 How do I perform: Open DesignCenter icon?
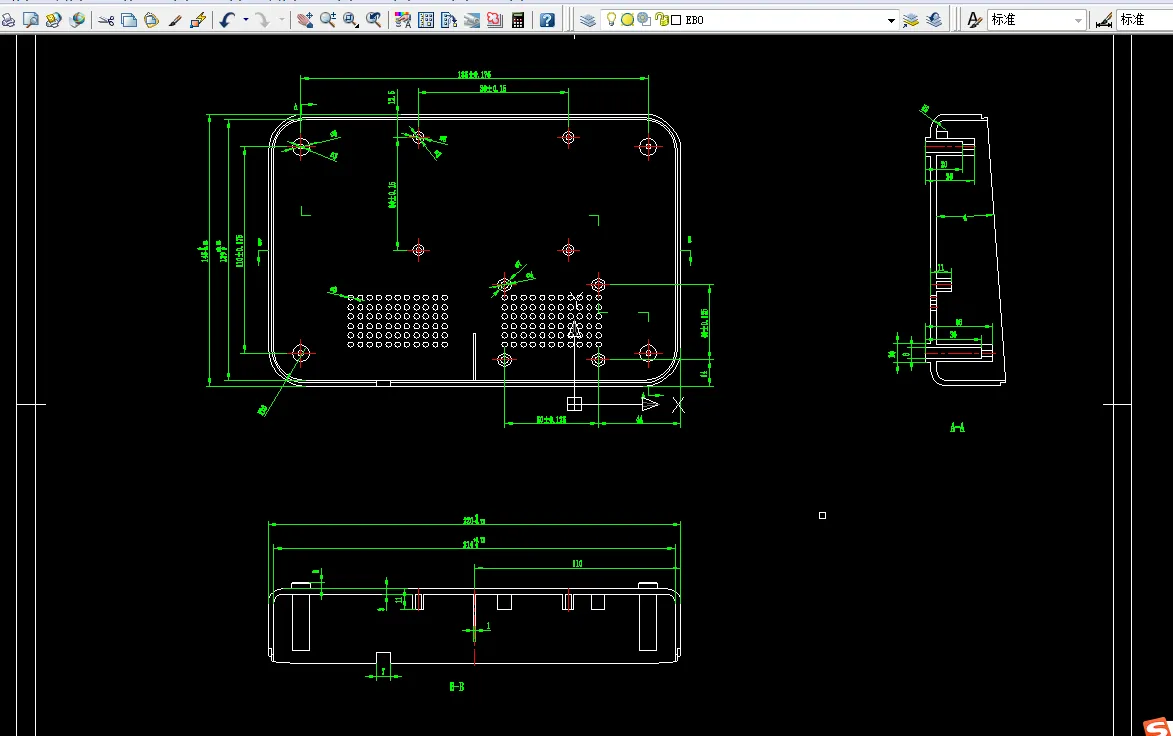426,20
